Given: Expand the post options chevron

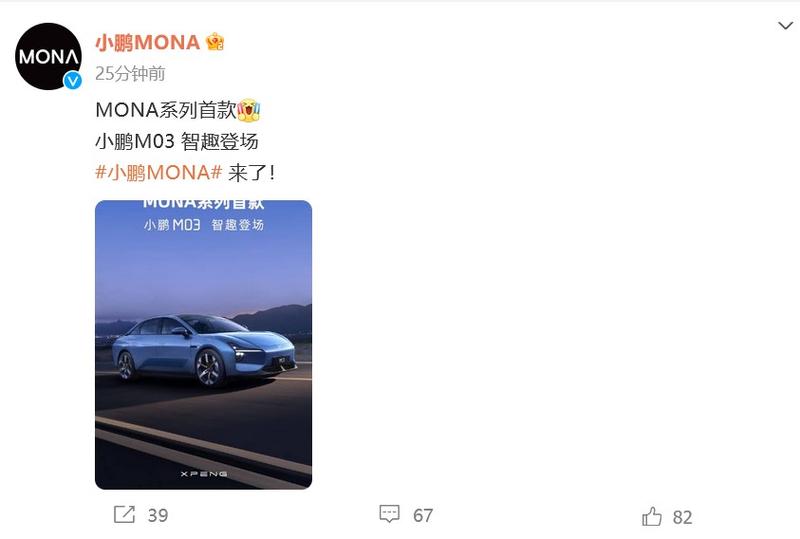Looking at the screenshot, I should coord(785,25).
